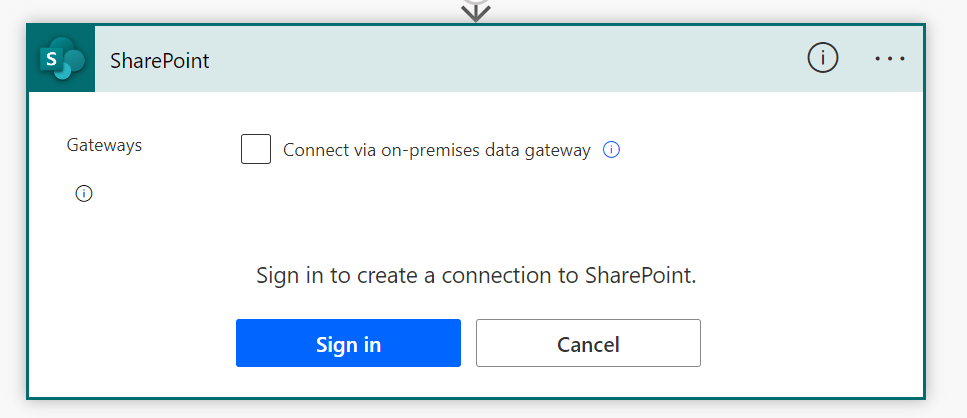This screenshot has width=967, height=418.
Task: Click the info icon below the Gateways label
Action: (x=84, y=194)
